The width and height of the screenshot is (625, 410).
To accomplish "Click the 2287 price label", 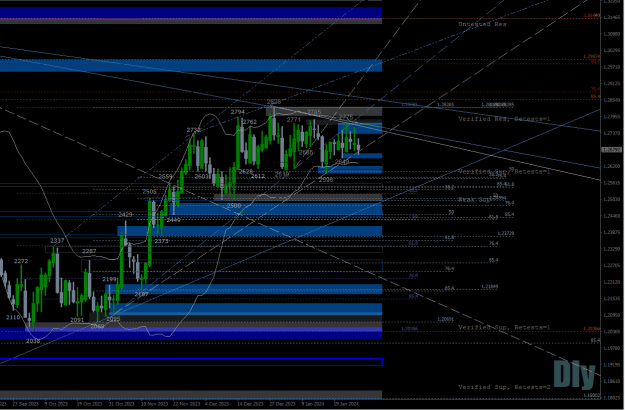I will coord(89,252).
